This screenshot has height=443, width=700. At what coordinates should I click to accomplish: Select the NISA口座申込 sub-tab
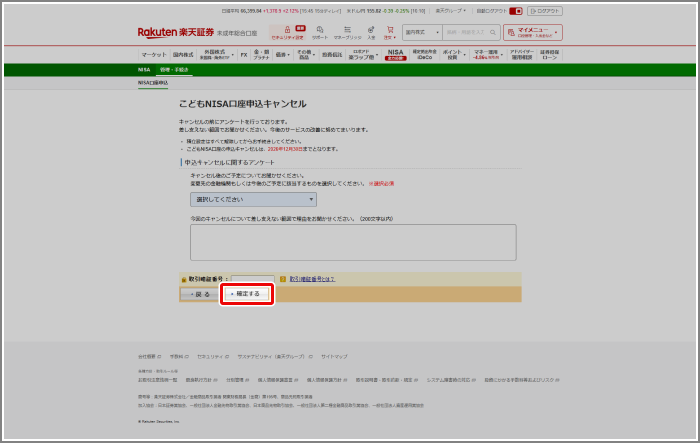point(153,83)
